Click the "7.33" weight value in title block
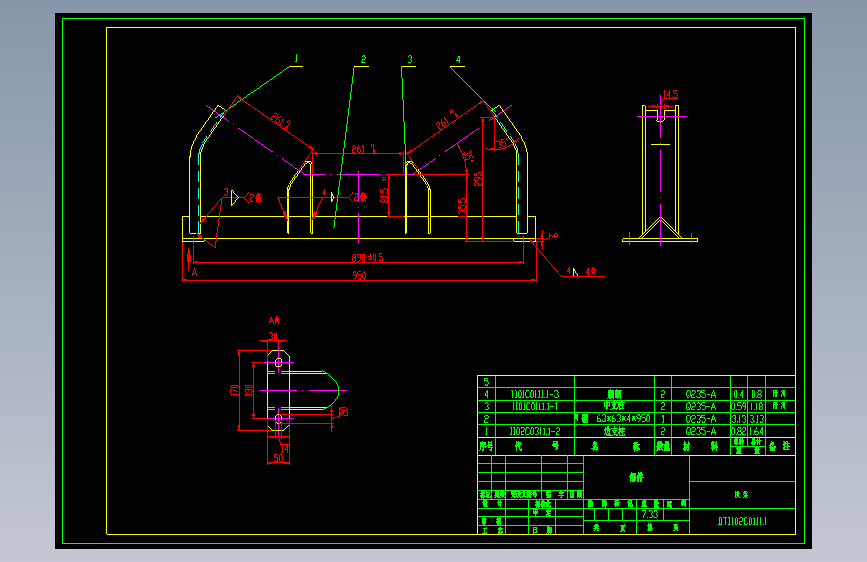This screenshot has height=562, width=867. (x=650, y=514)
